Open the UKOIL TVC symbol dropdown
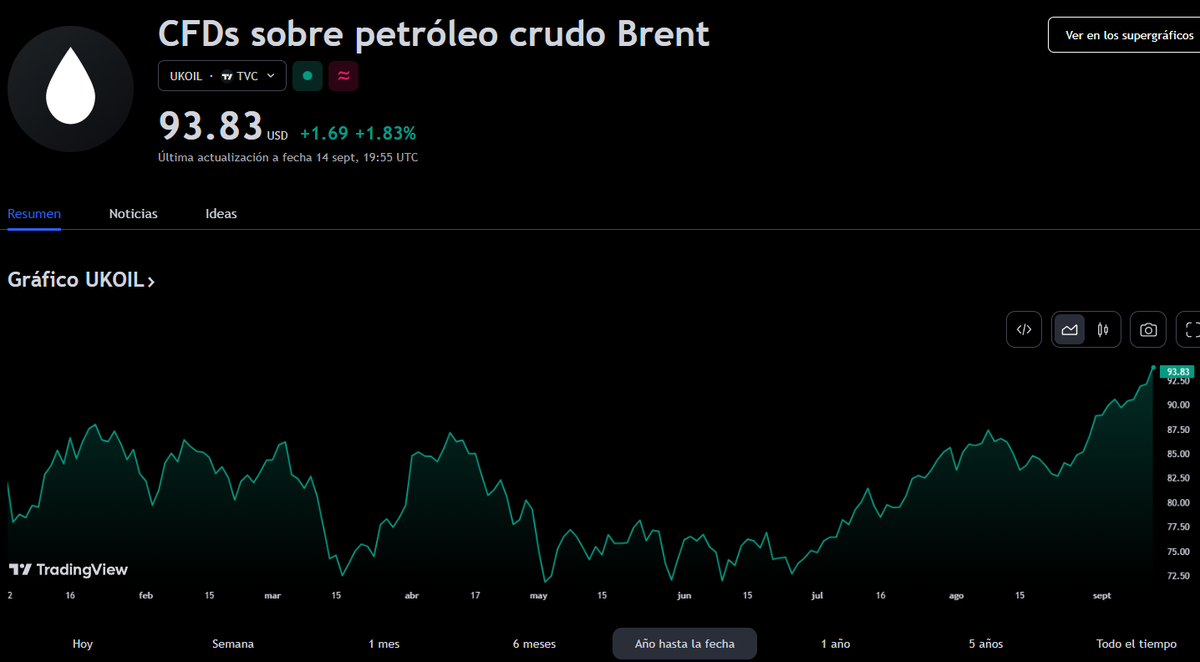 pyautogui.click(x=222, y=76)
